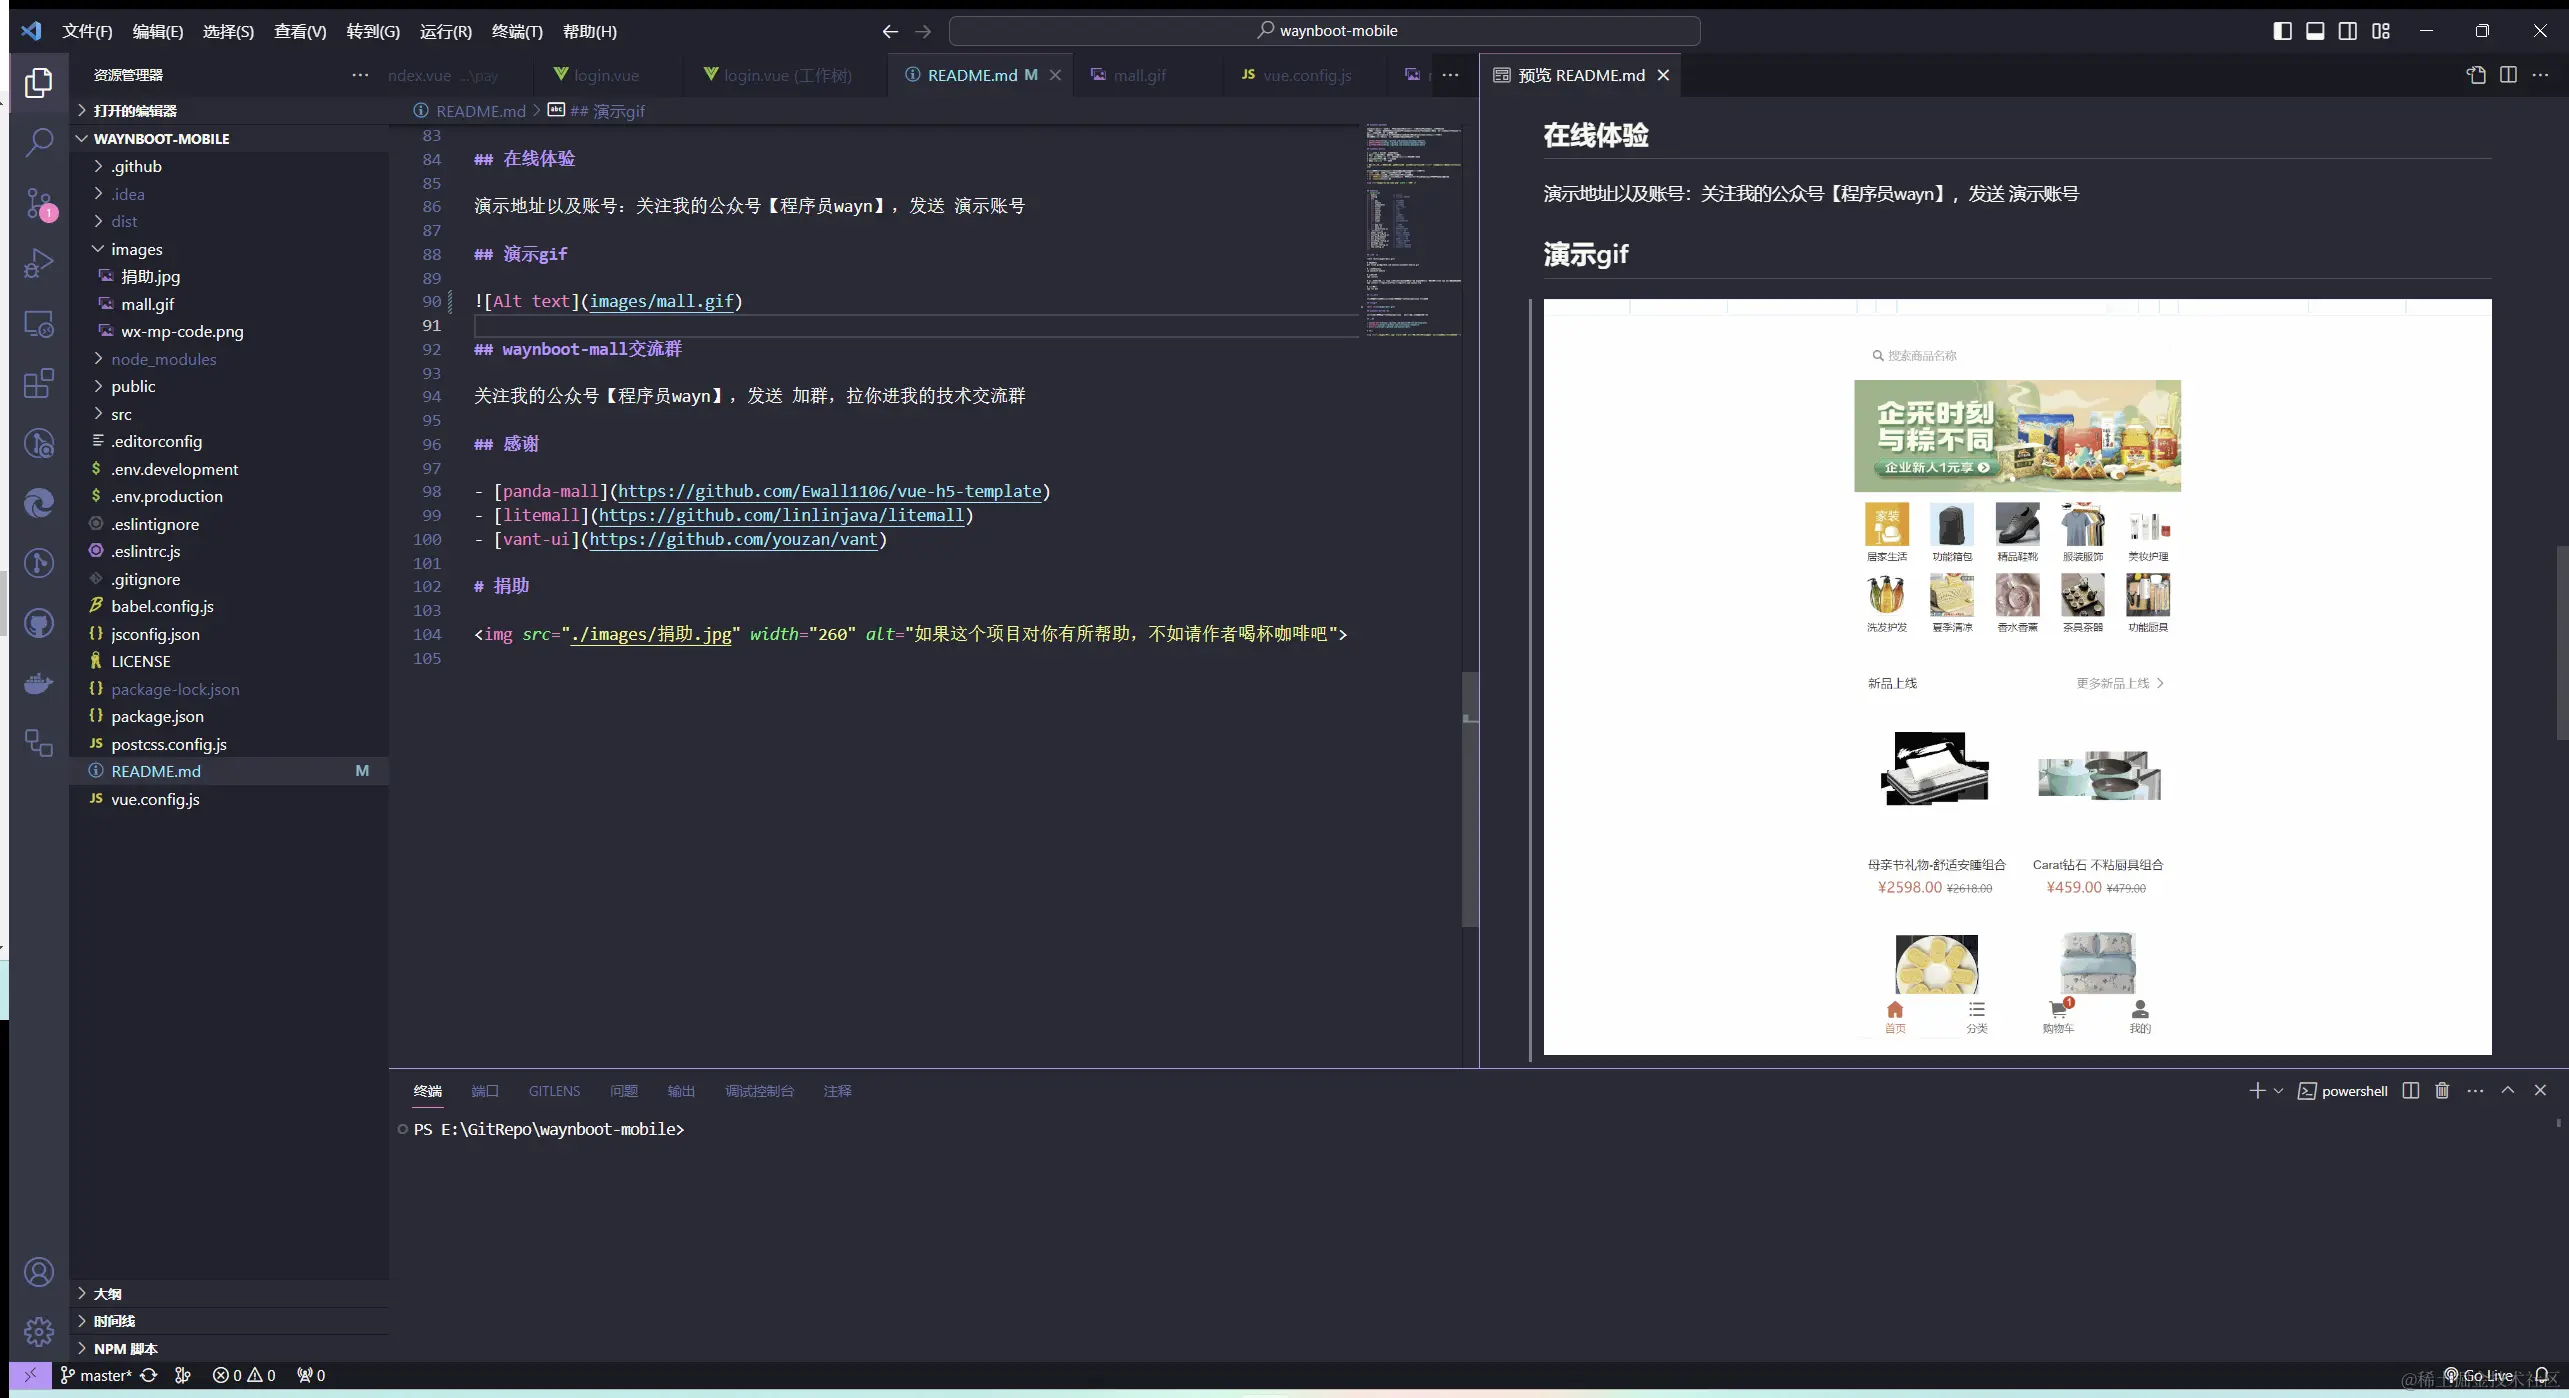Toggle the secondary side bar
This screenshot has width=2569, height=1398.
(2348, 31)
